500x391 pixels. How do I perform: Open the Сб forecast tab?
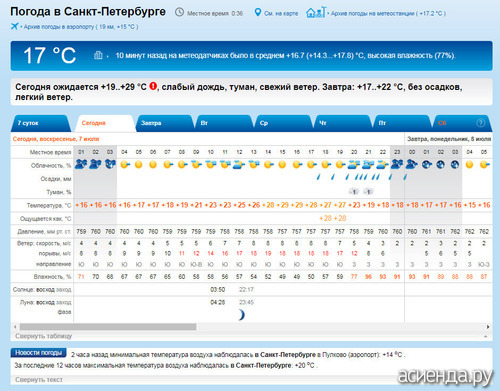(461, 123)
